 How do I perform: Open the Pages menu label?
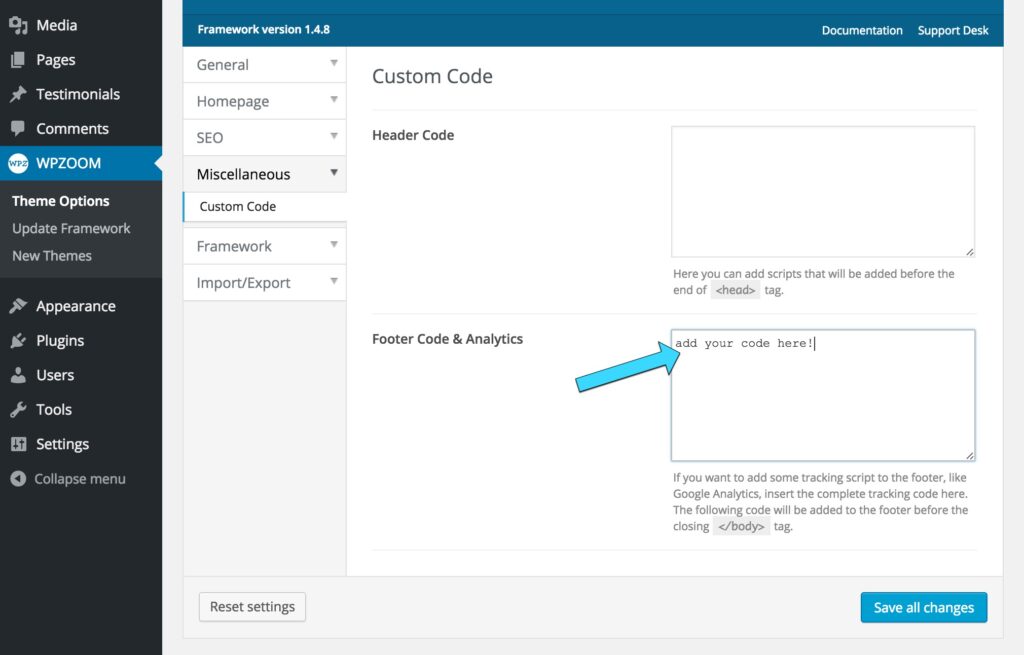[56, 60]
